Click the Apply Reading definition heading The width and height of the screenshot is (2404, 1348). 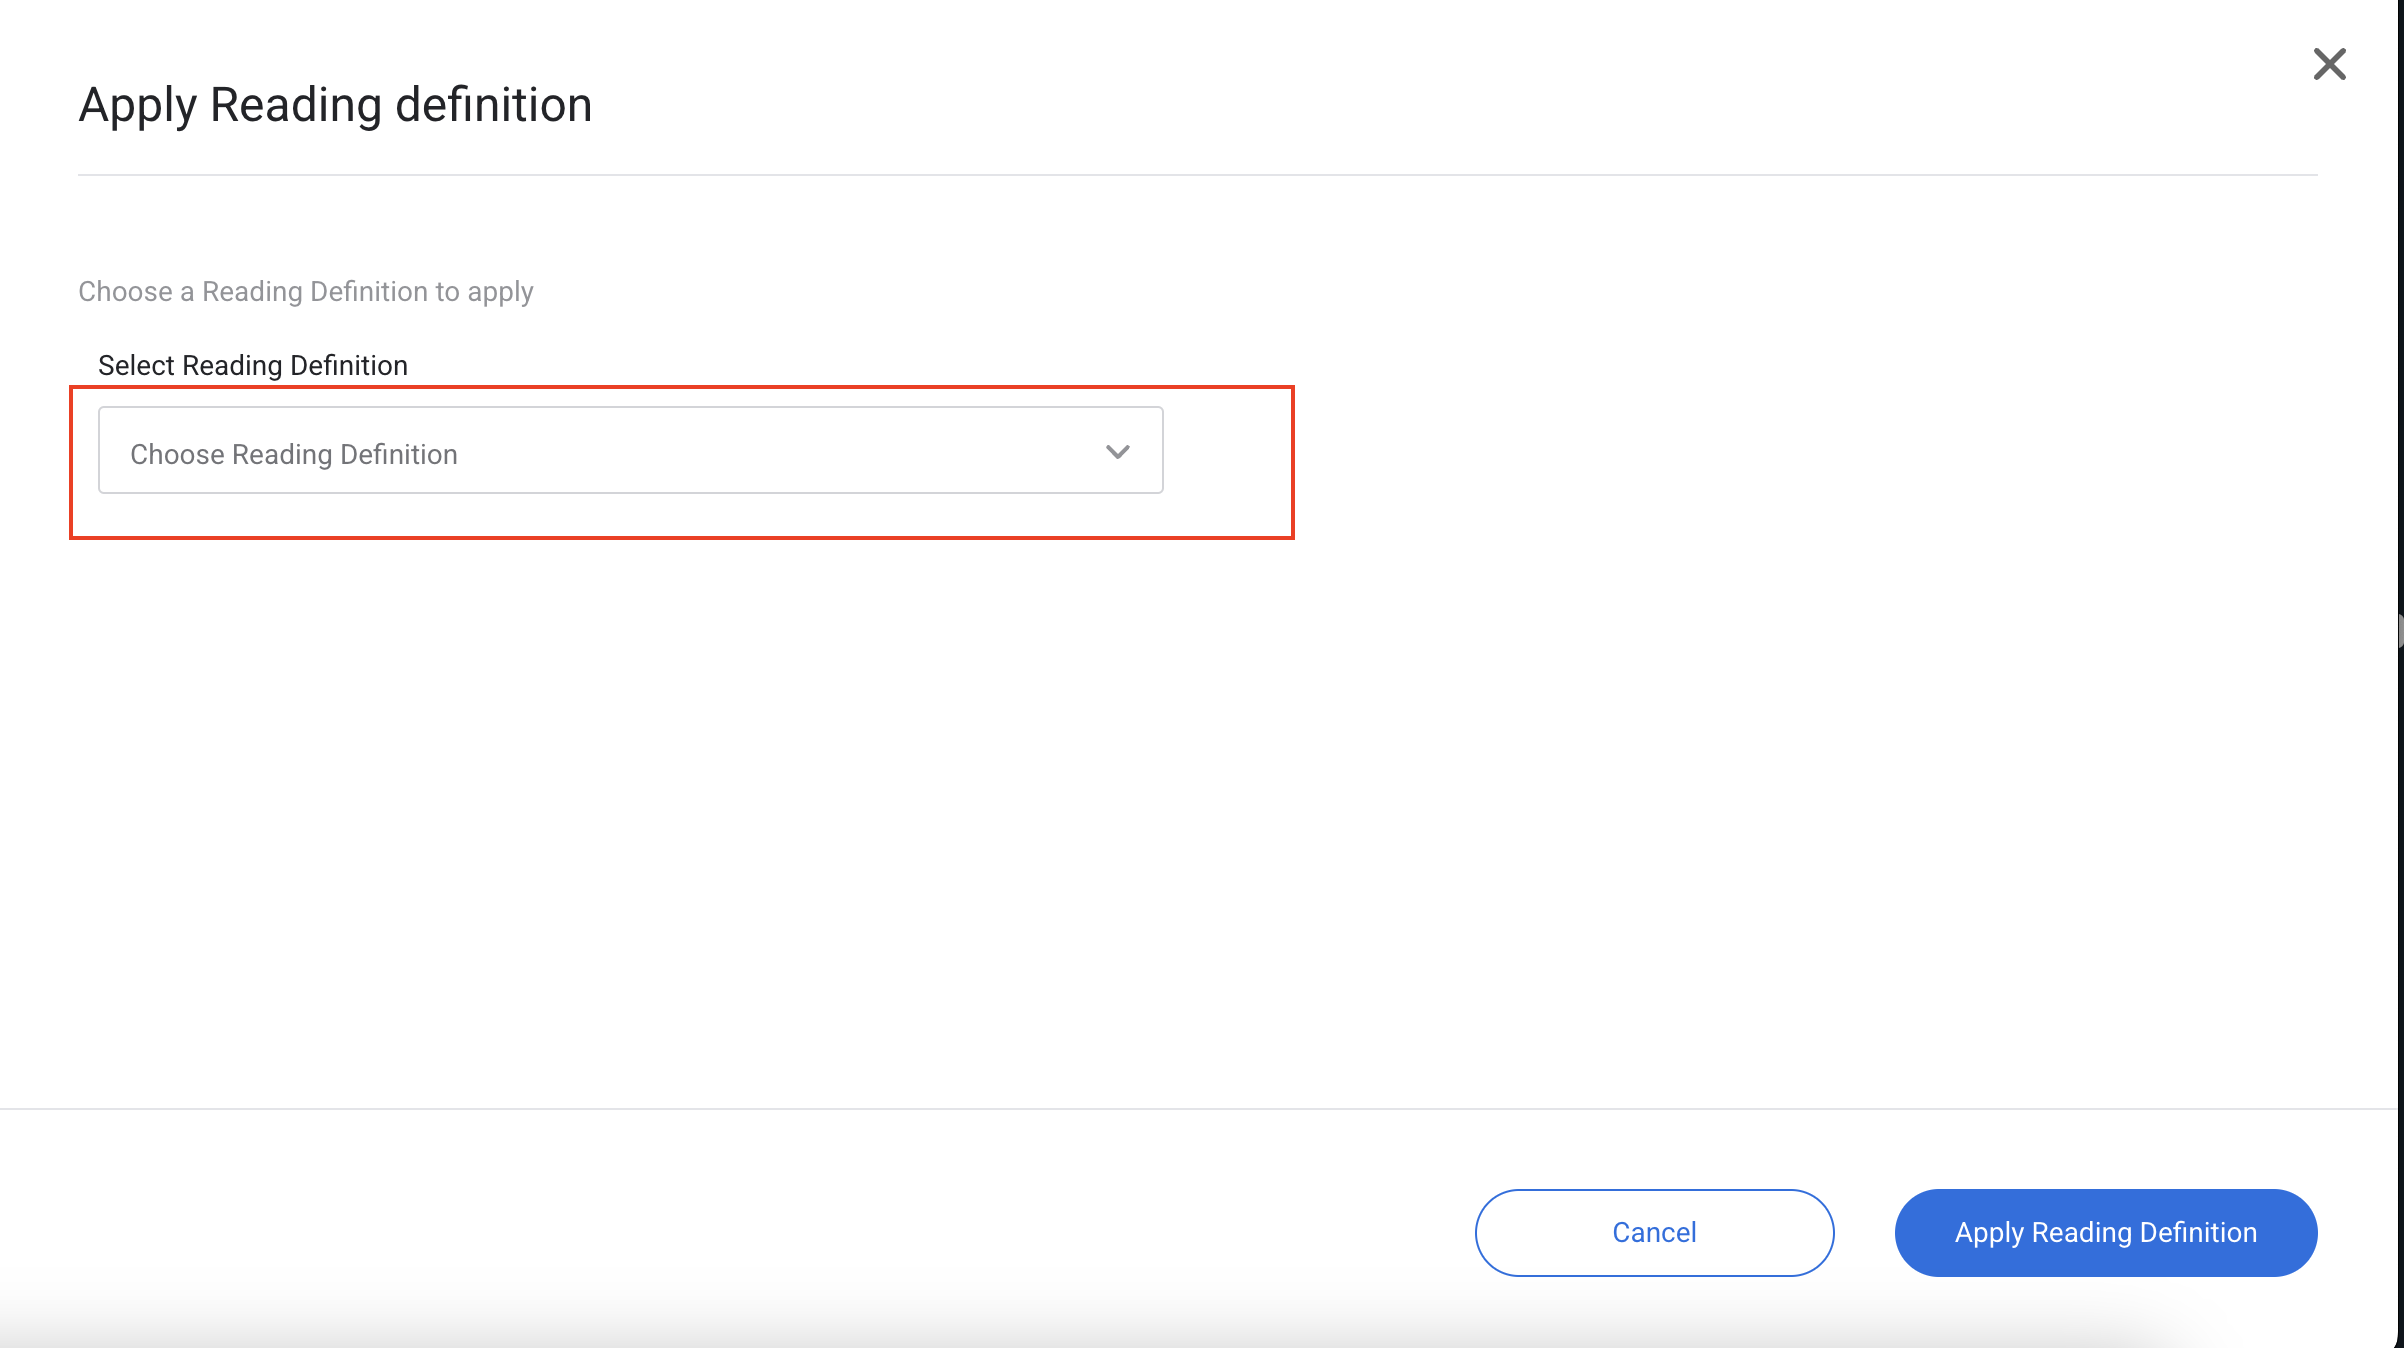click(x=335, y=105)
